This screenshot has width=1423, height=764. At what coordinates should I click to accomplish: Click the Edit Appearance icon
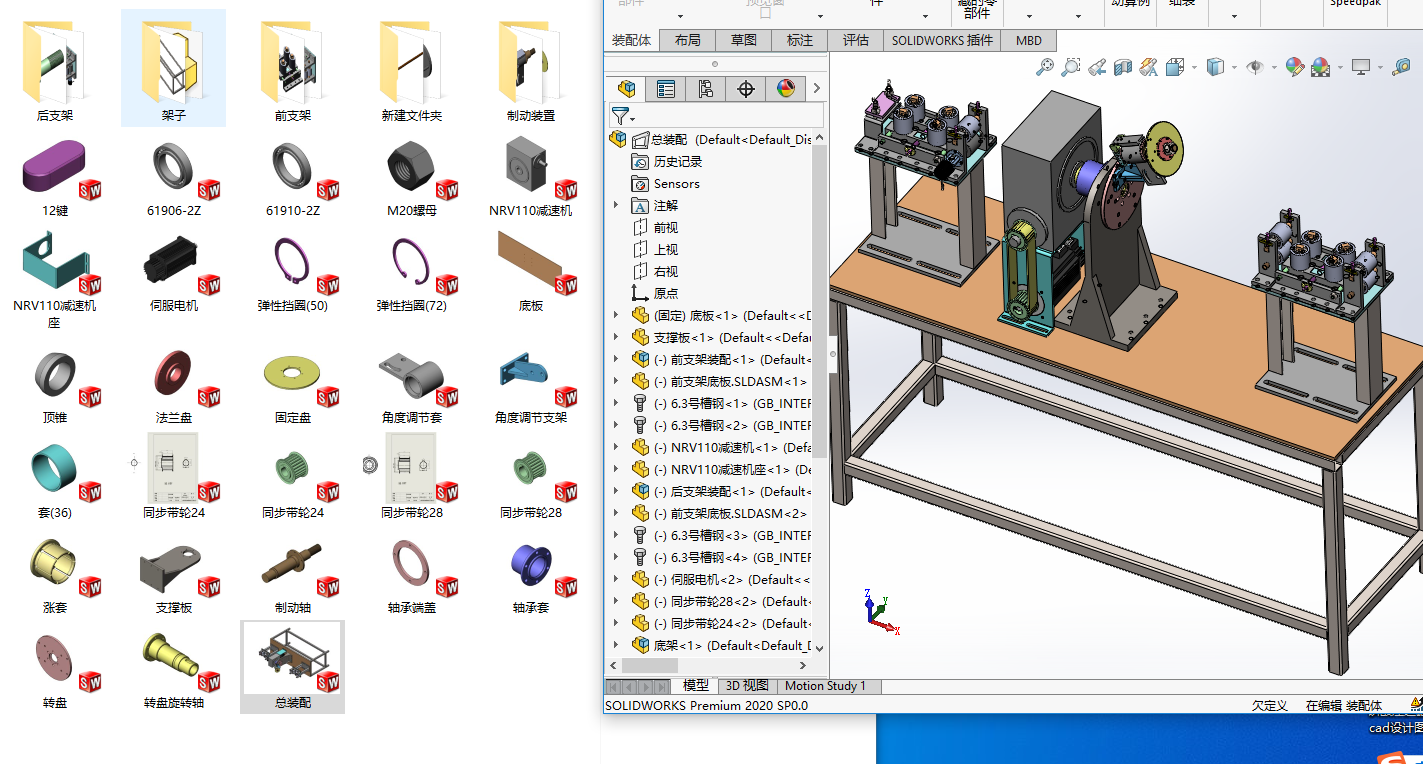[x=1294, y=67]
